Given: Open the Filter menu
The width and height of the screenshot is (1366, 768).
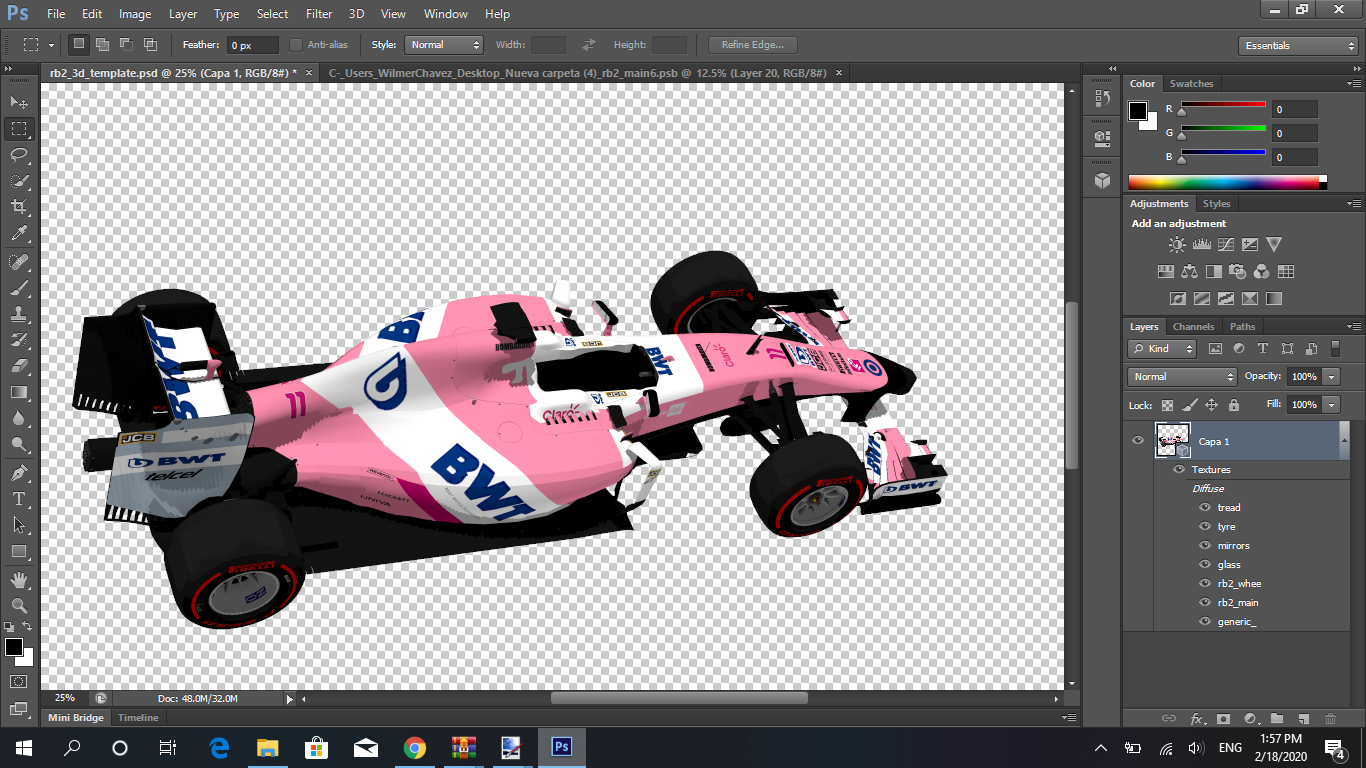Looking at the screenshot, I should pos(319,14).
